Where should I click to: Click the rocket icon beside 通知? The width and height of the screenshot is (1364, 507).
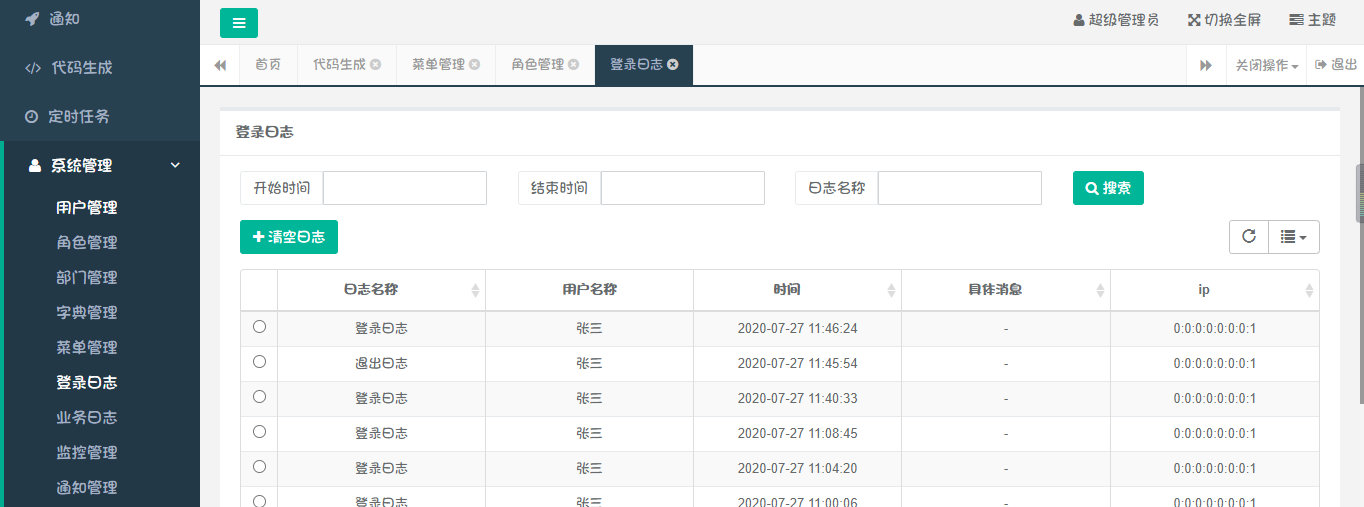pyautogui.click(x=32, y=18)
